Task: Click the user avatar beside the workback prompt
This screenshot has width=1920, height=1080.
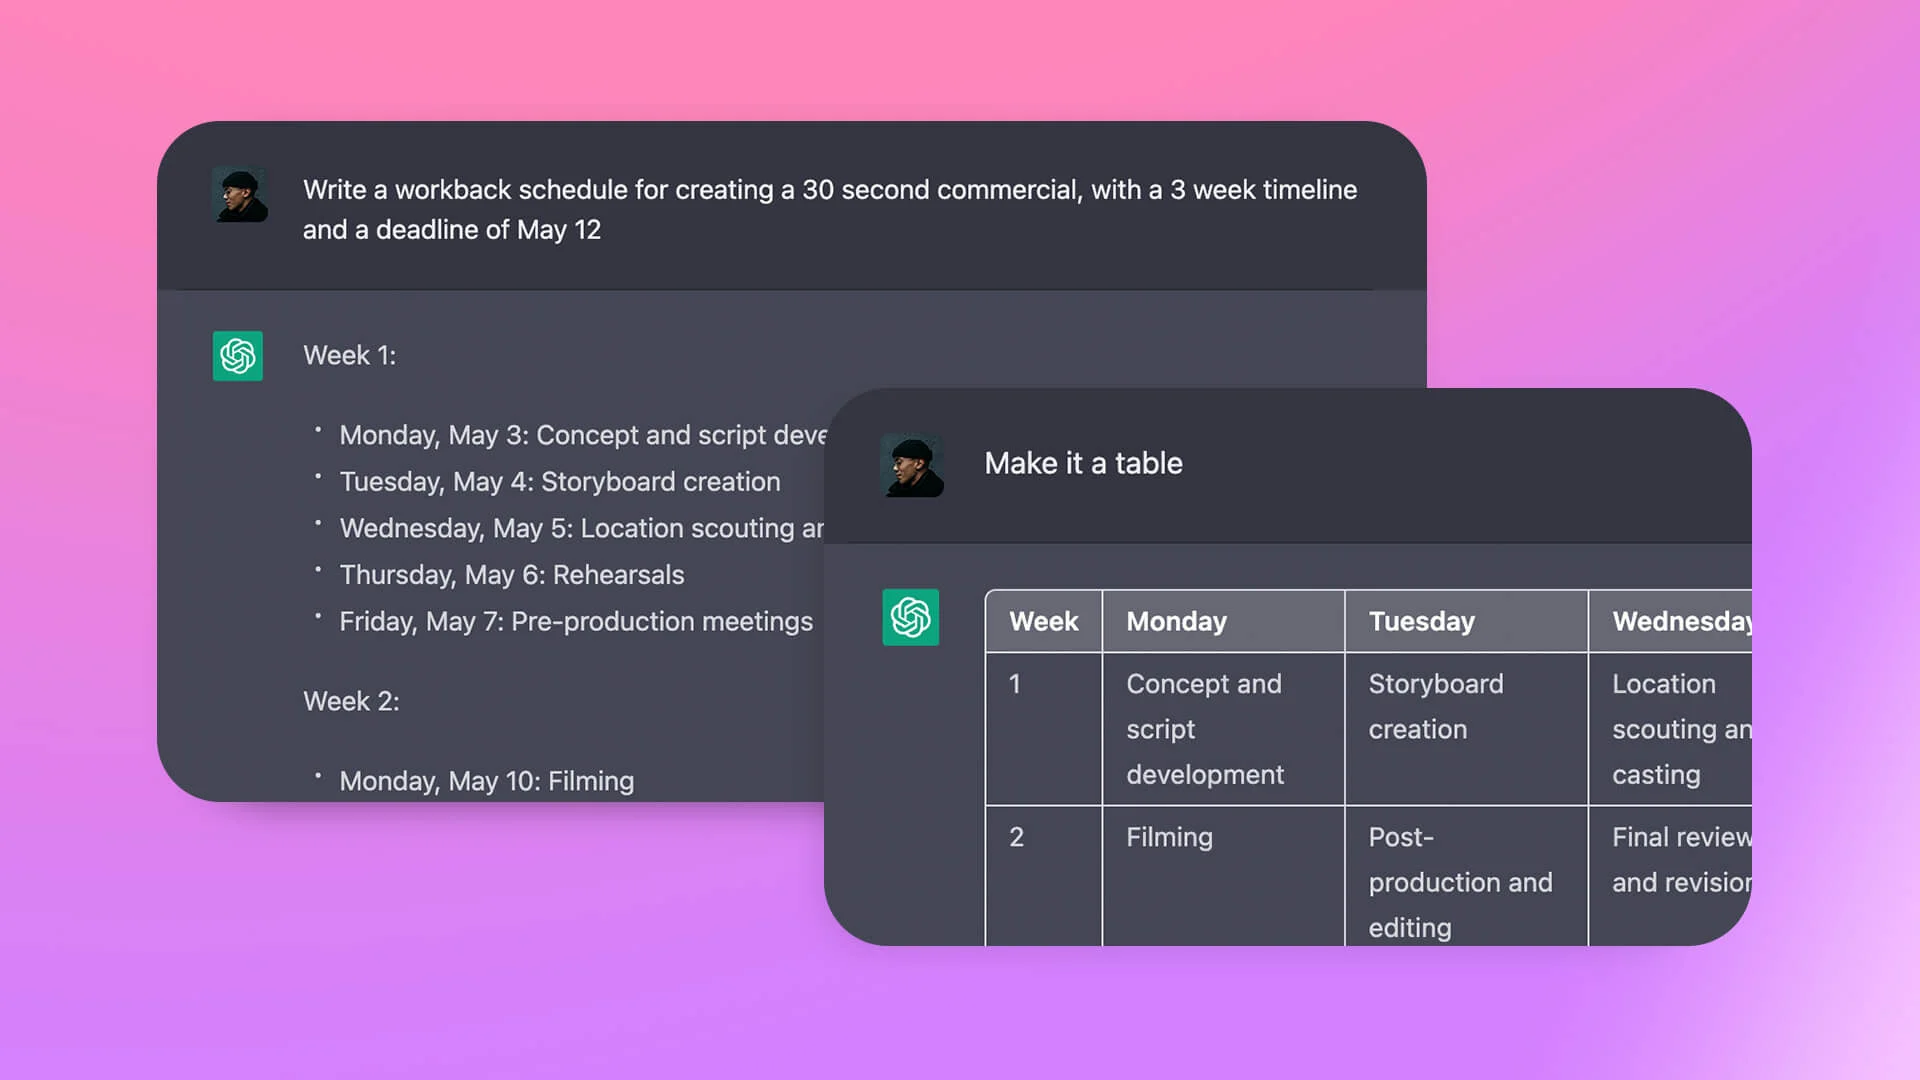Action: coord(240,194)
